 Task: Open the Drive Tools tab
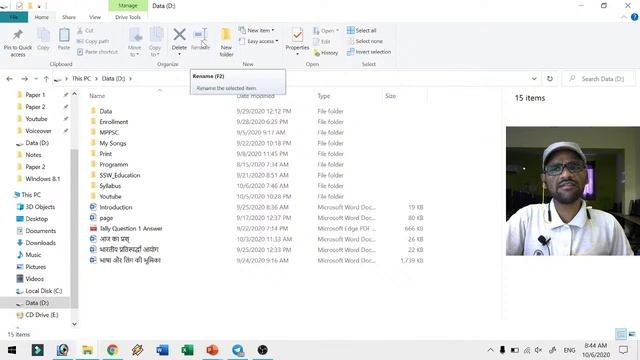point(128,17)
